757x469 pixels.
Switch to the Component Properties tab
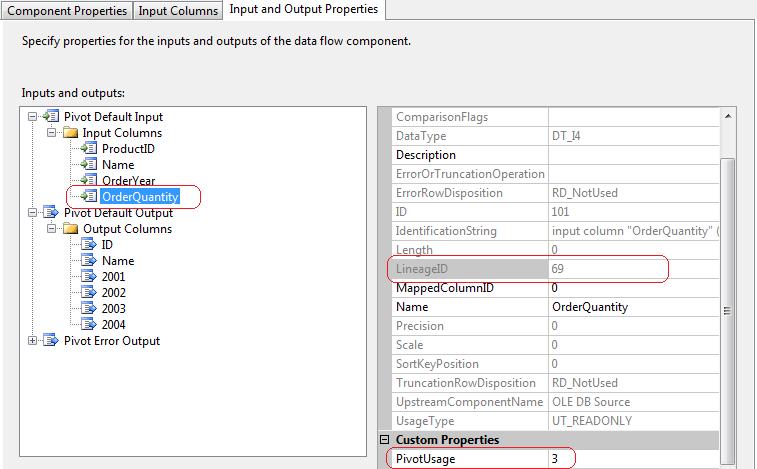tap(67, 10)
